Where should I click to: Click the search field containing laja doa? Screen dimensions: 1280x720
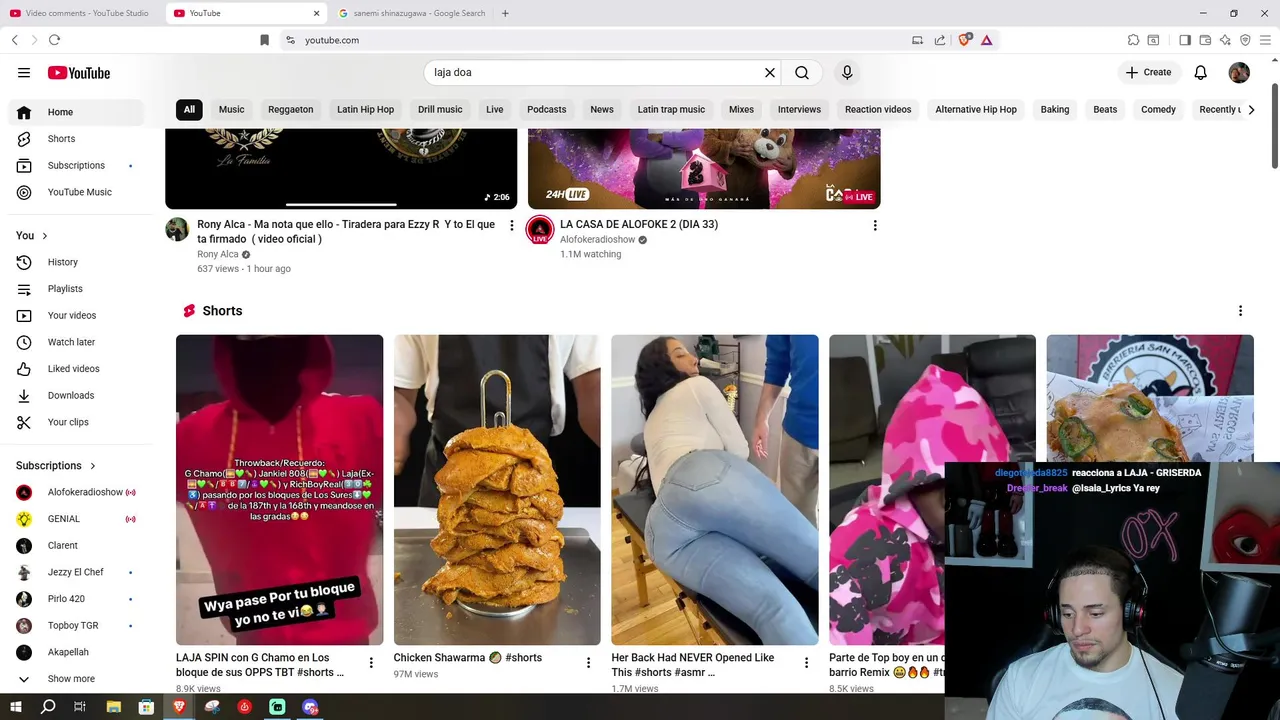click(595, 72)
